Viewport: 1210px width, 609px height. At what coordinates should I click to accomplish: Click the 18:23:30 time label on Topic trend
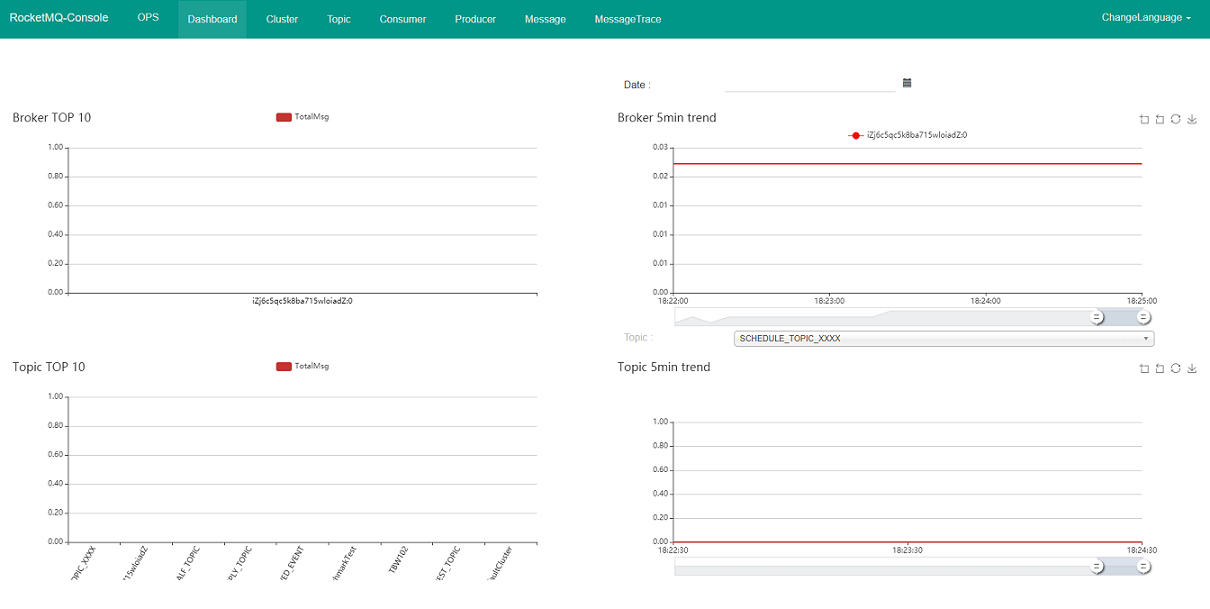click(908, 550)
